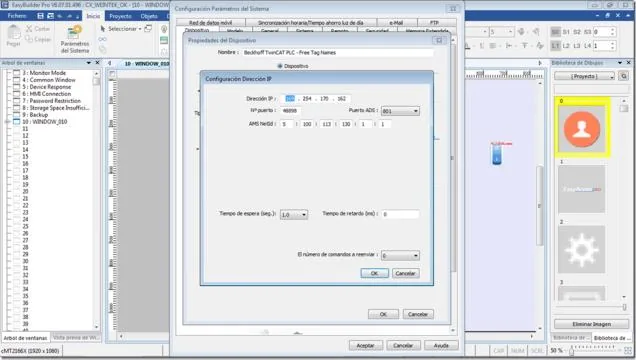Image resolution: width=636 pixels, height=360 pixels.
Task: Close the Biblioteca de Dibujos panel
Action: click(x=629, y=63)
